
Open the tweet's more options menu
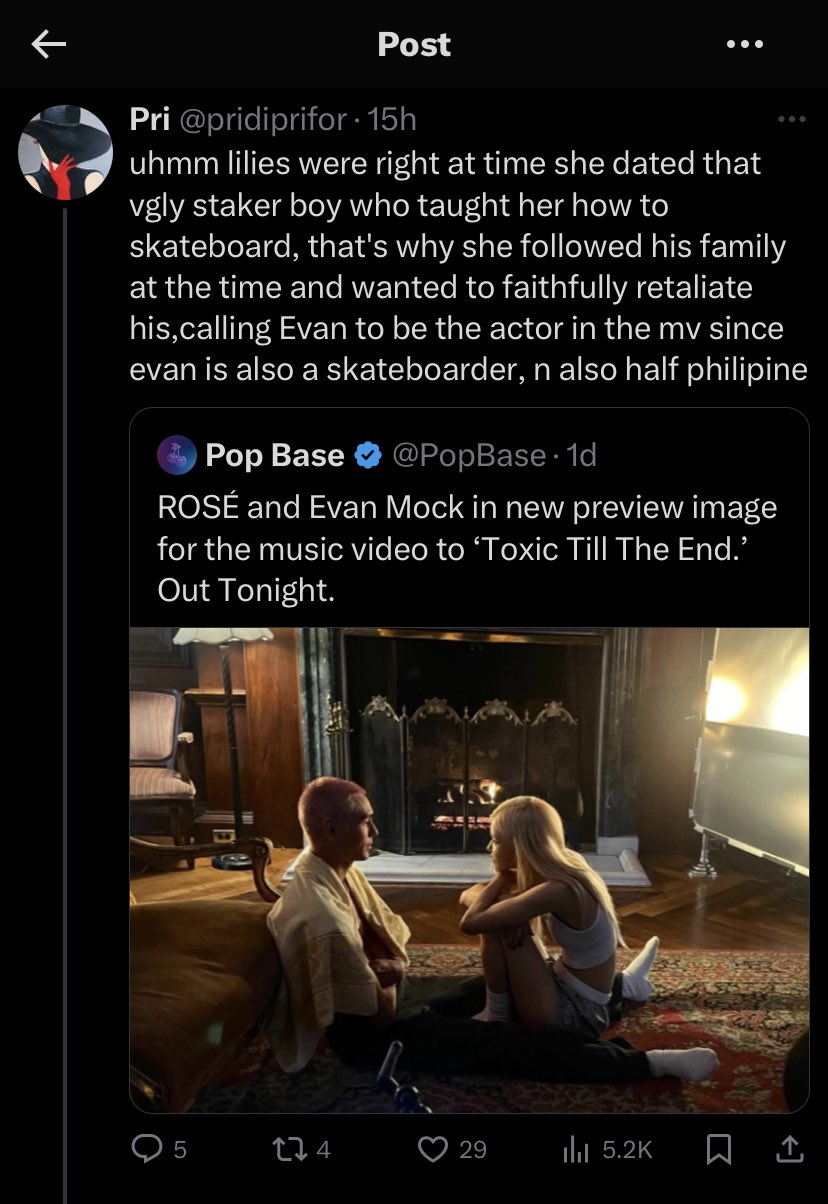point(791,120)
